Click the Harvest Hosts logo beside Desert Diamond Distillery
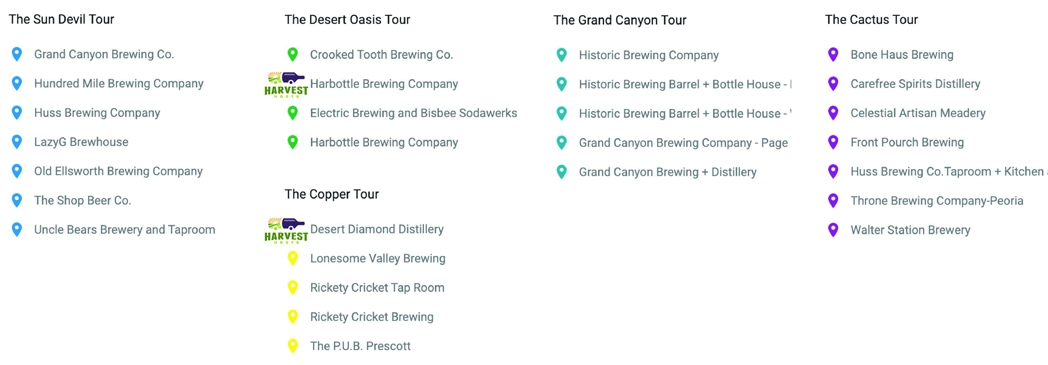The image size is (1048, 365). click(x=287, y=230)
